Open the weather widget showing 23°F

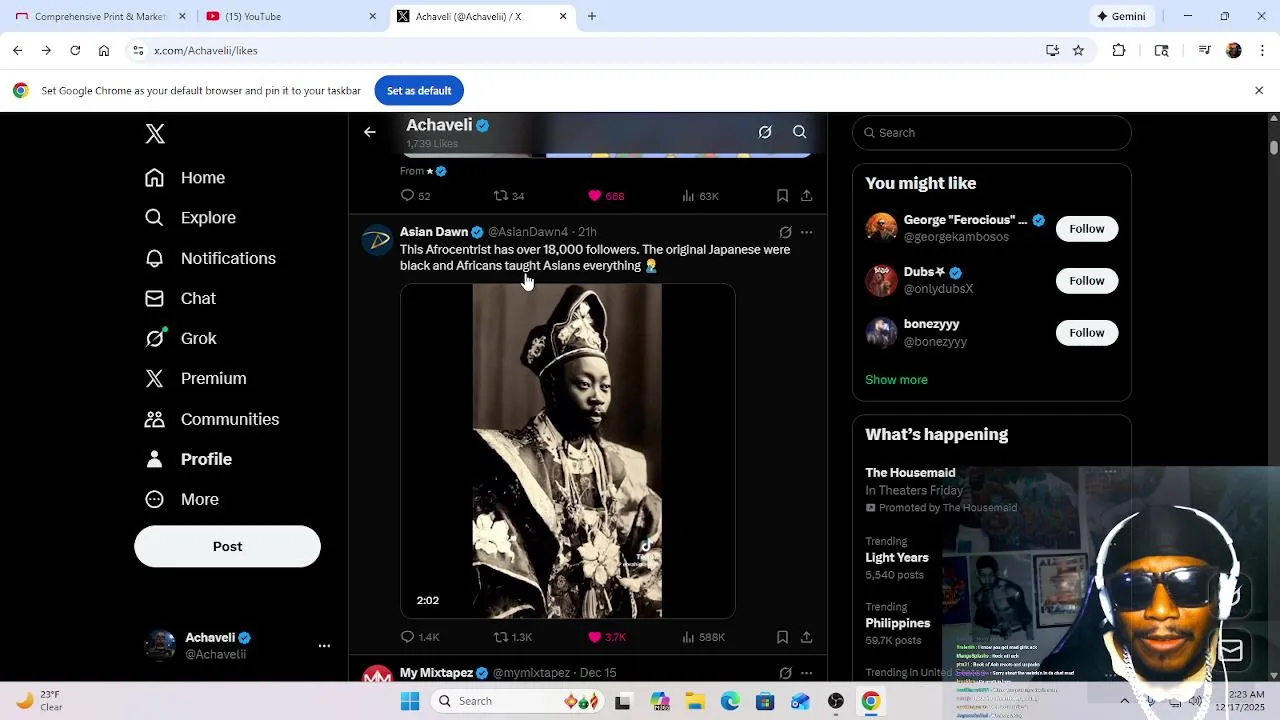click(40, 701)
